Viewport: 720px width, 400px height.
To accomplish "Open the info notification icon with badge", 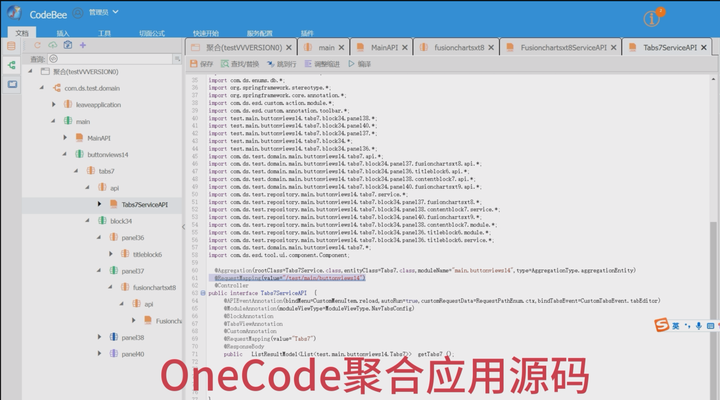I will [x=652, y=18].
